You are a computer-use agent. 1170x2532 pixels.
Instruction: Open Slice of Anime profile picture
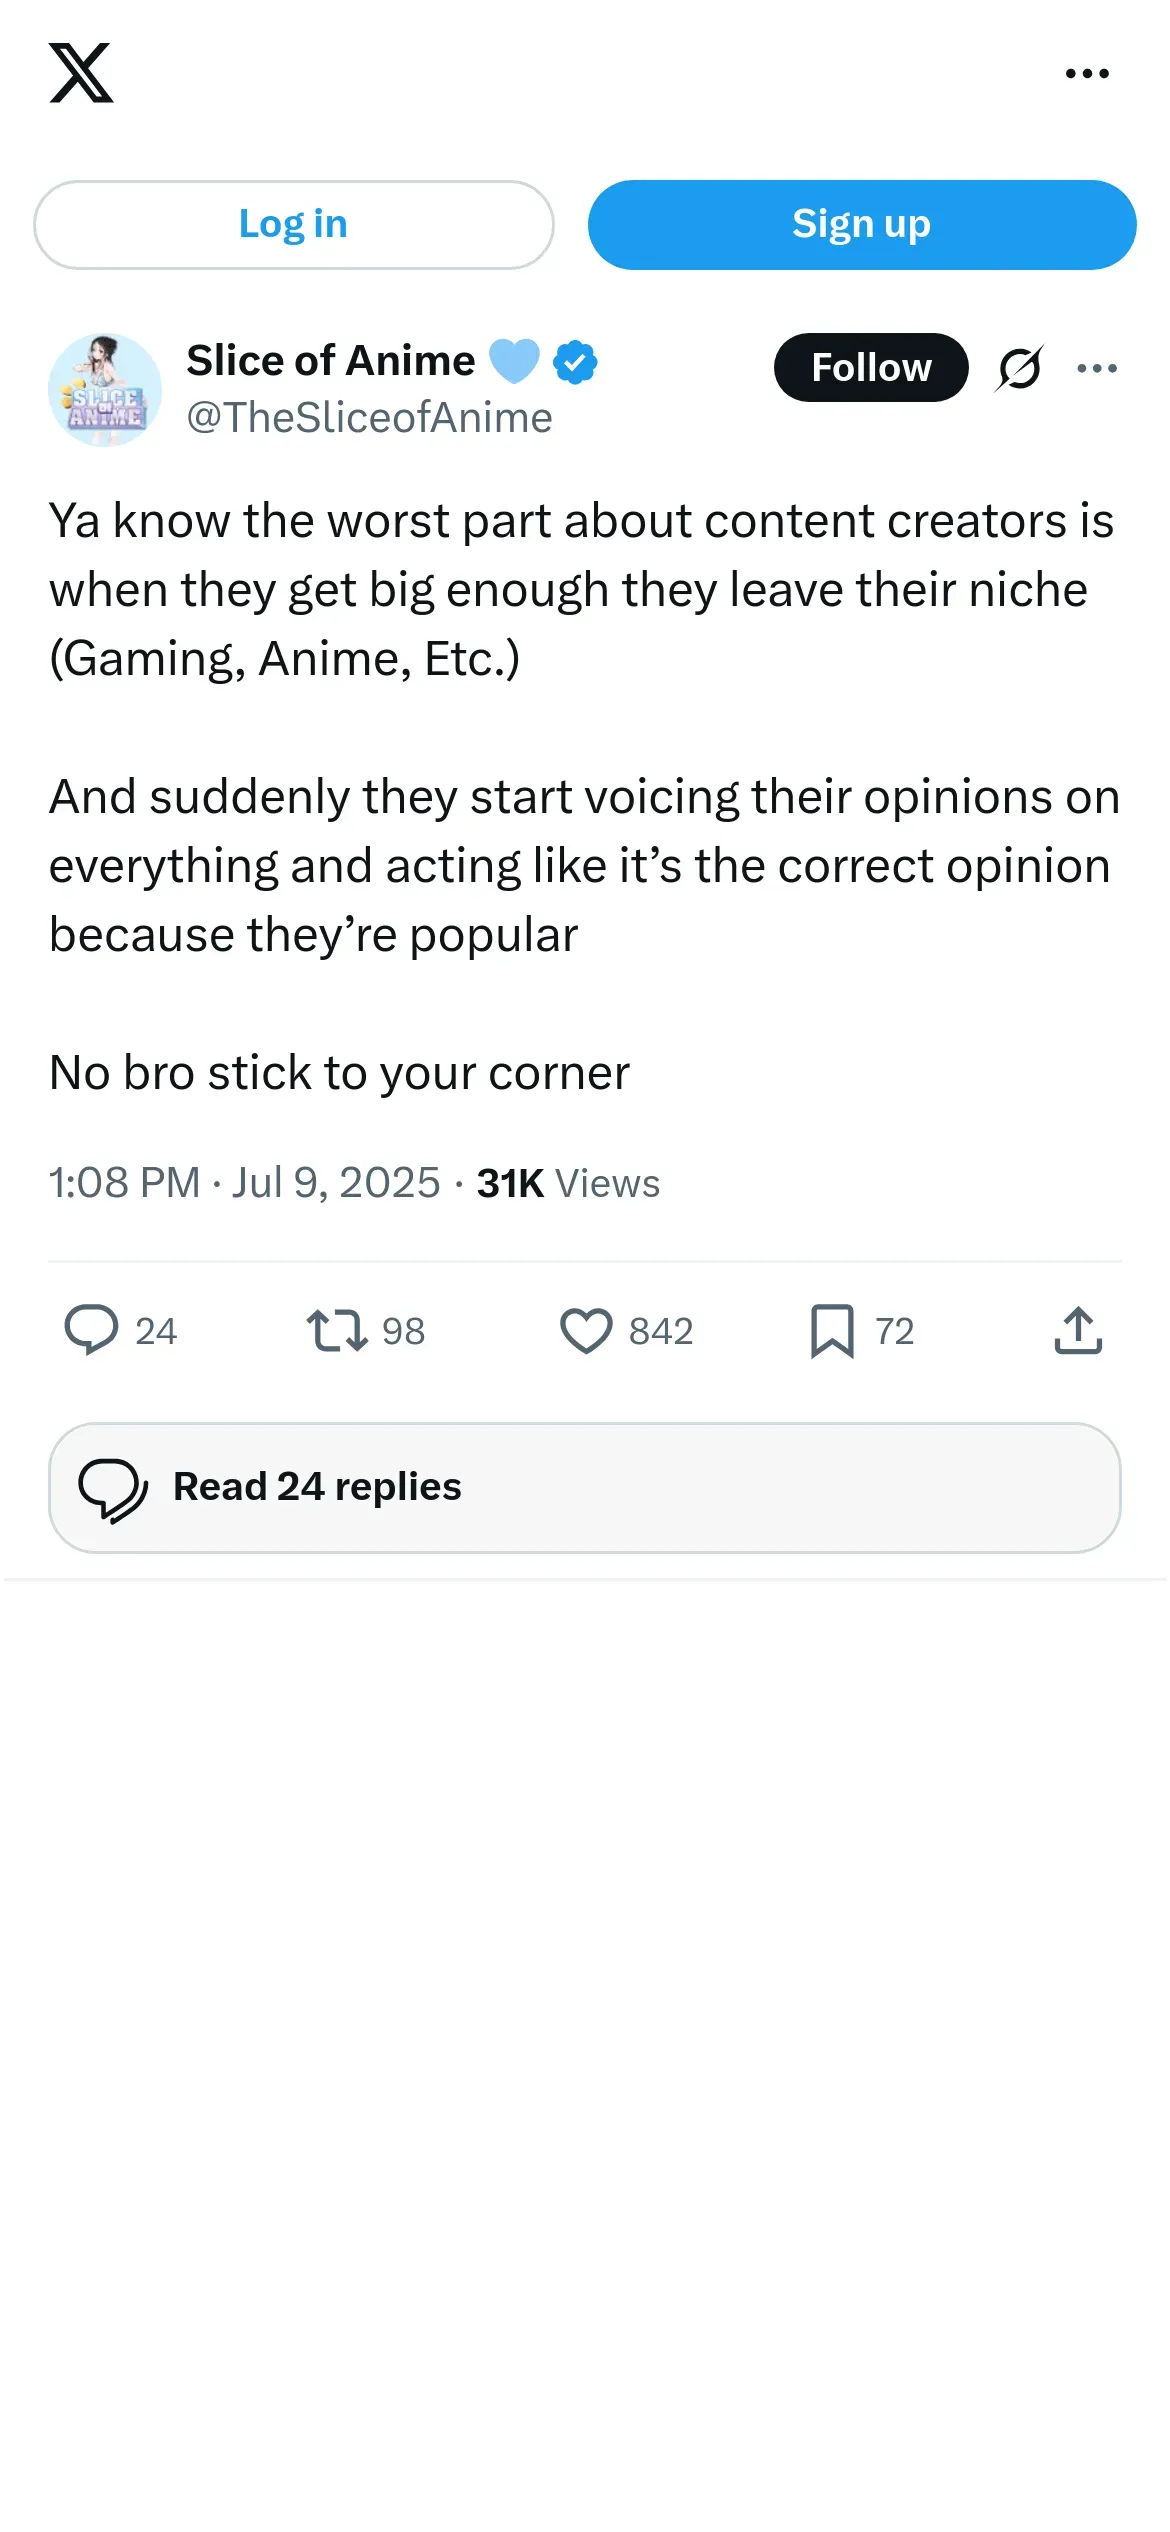pyautogui.click(x=105, y=390)
